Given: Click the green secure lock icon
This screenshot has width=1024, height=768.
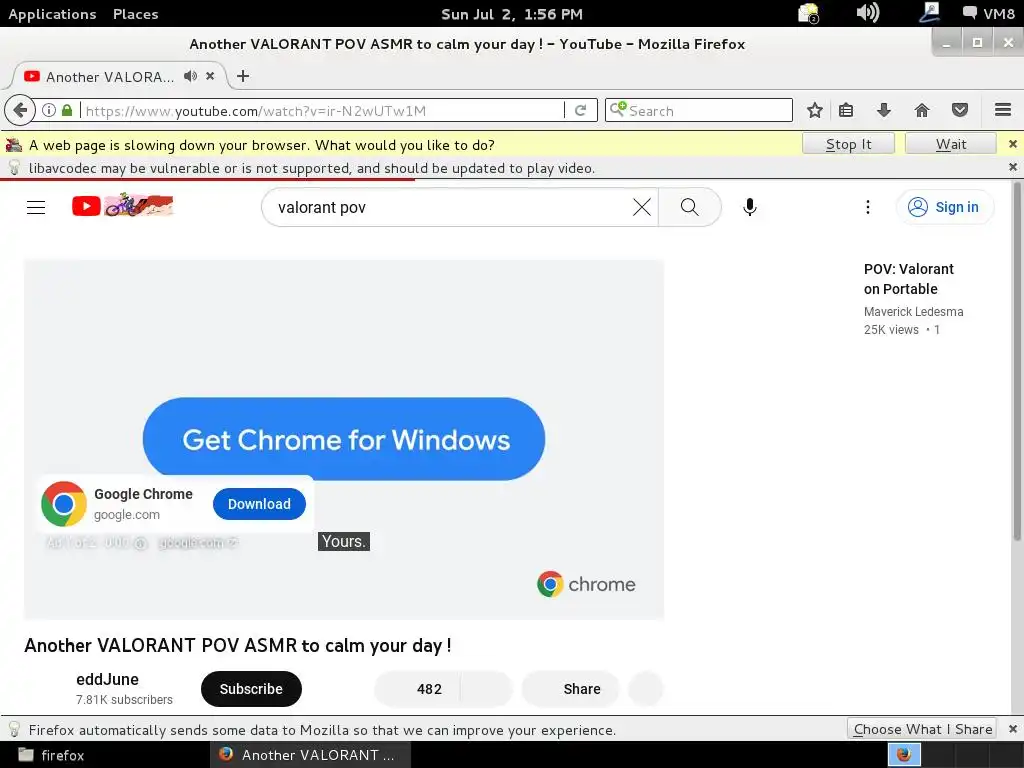Looking at the screenshot, I should (x=67, y=110).
